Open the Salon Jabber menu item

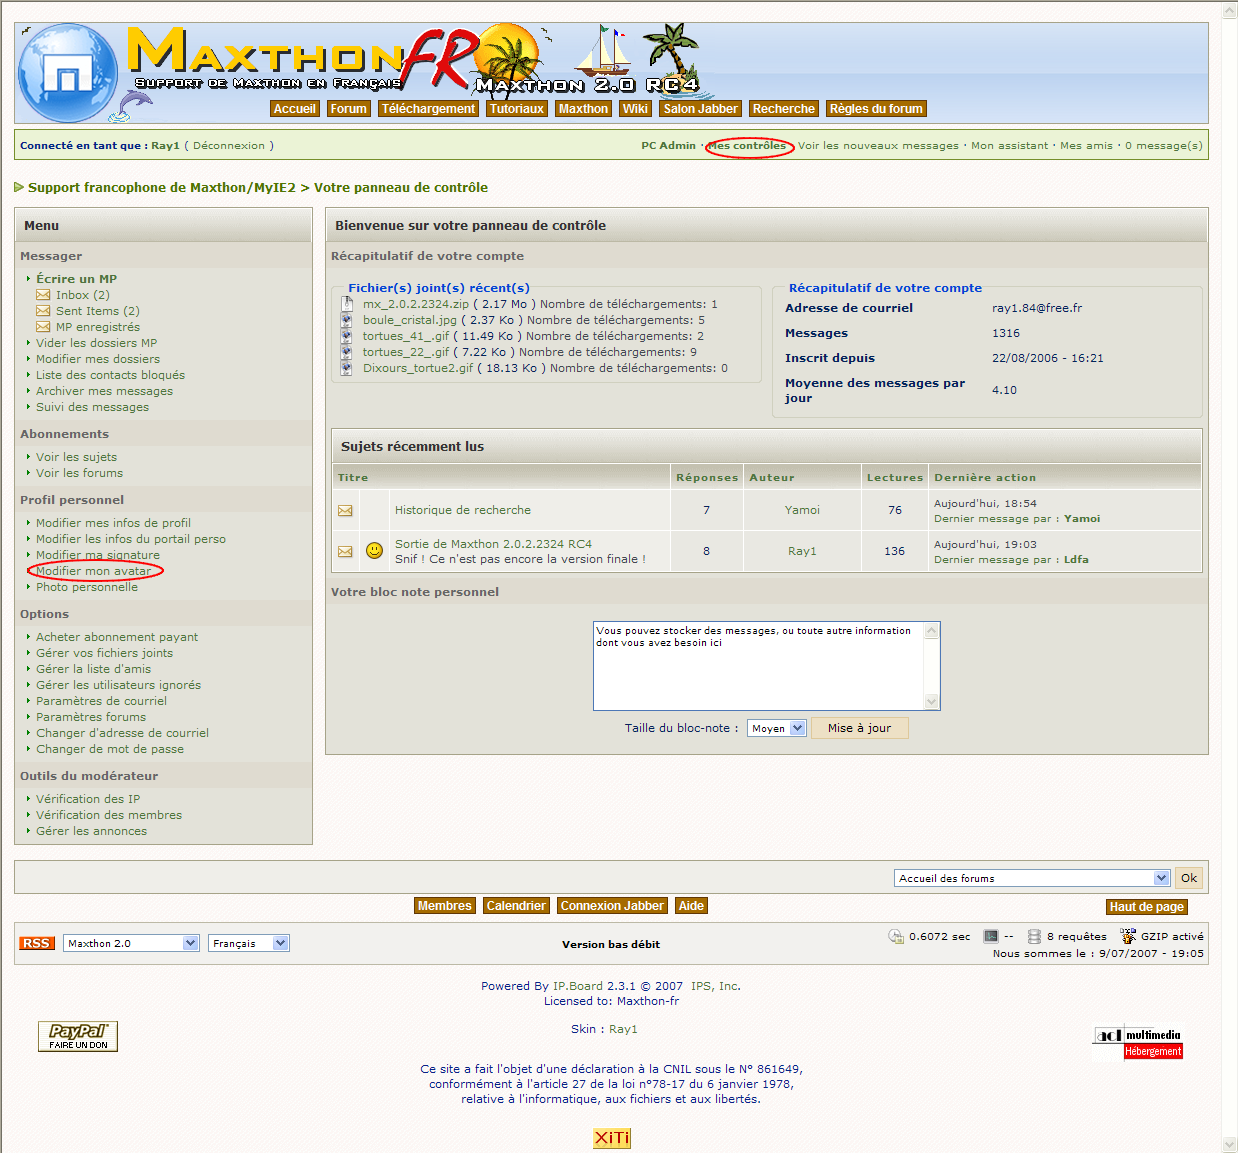tap(701, 109)
